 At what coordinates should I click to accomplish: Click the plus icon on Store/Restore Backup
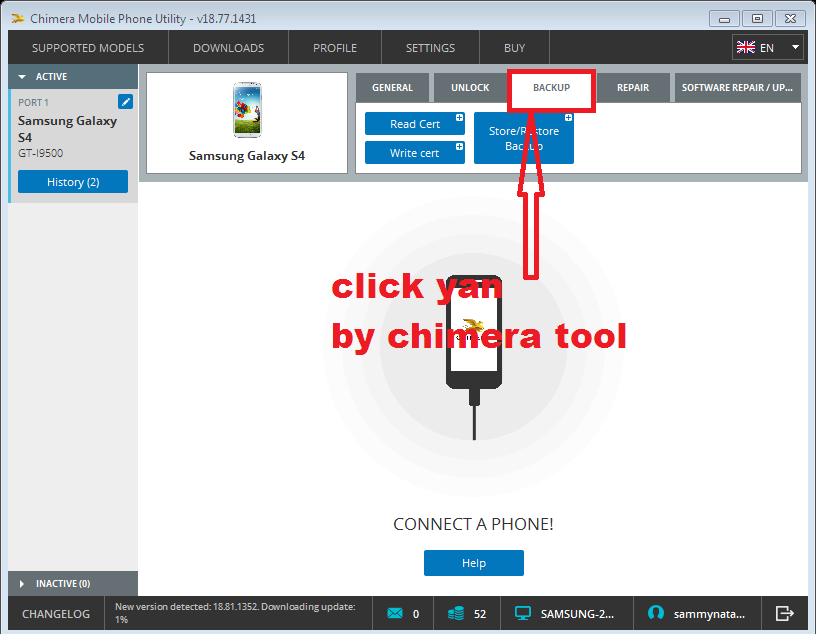click(x=568, y=118)
